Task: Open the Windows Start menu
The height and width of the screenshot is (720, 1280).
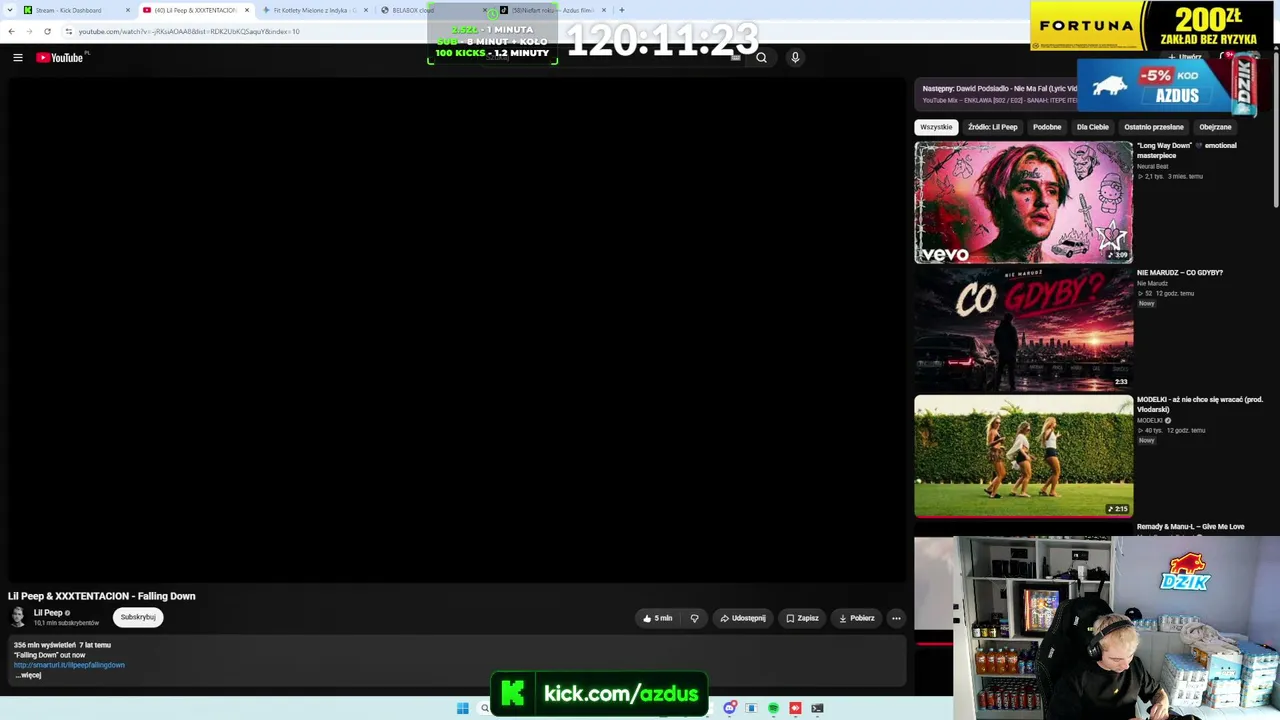Action: pos(462,708)
